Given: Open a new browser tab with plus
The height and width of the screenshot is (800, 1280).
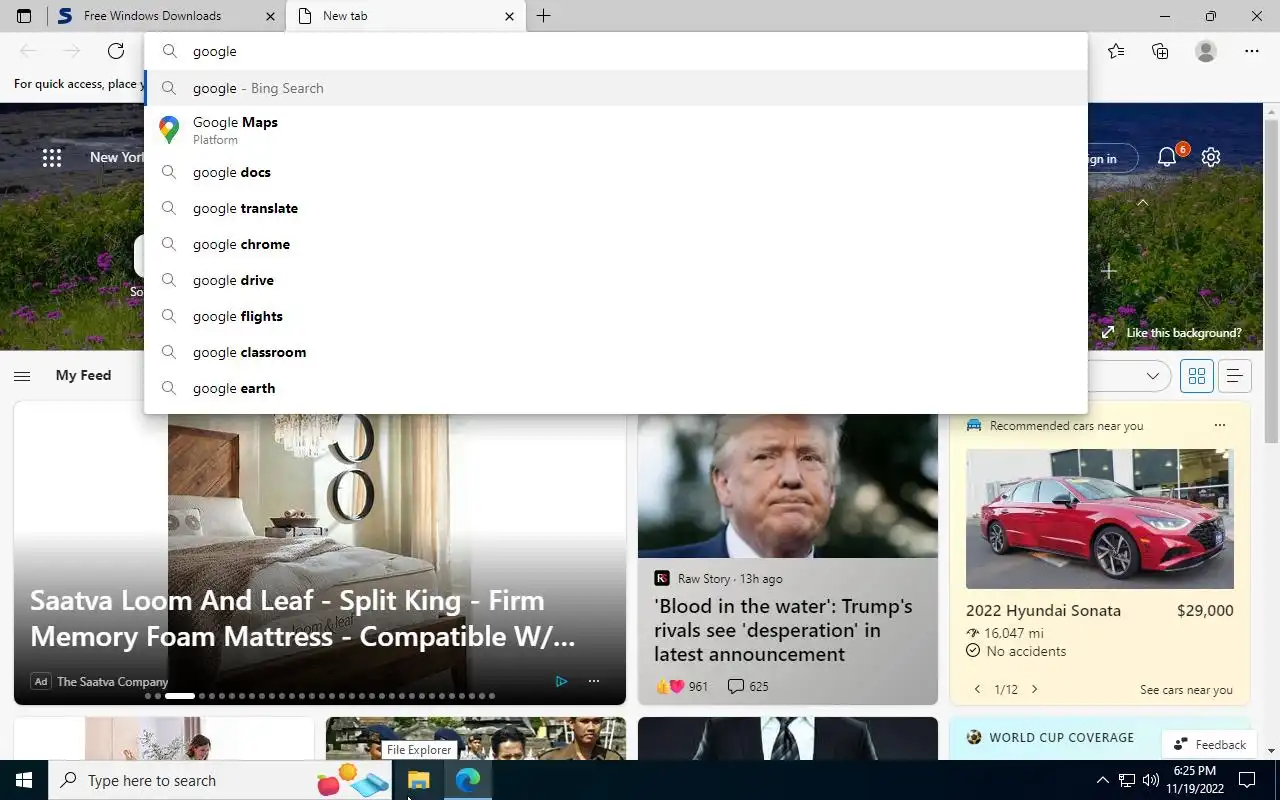Looking at the screenshot, I should click(543, 16).
